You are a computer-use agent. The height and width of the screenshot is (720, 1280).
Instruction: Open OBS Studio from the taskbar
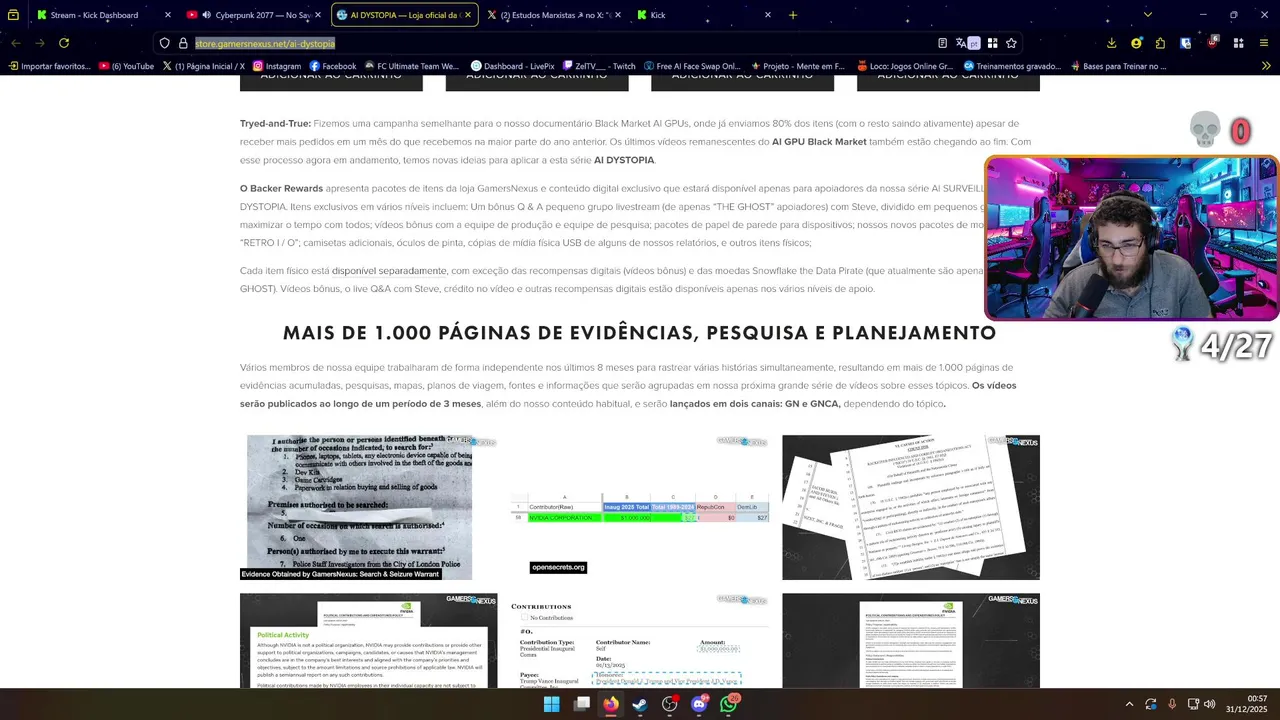point(670,704)
